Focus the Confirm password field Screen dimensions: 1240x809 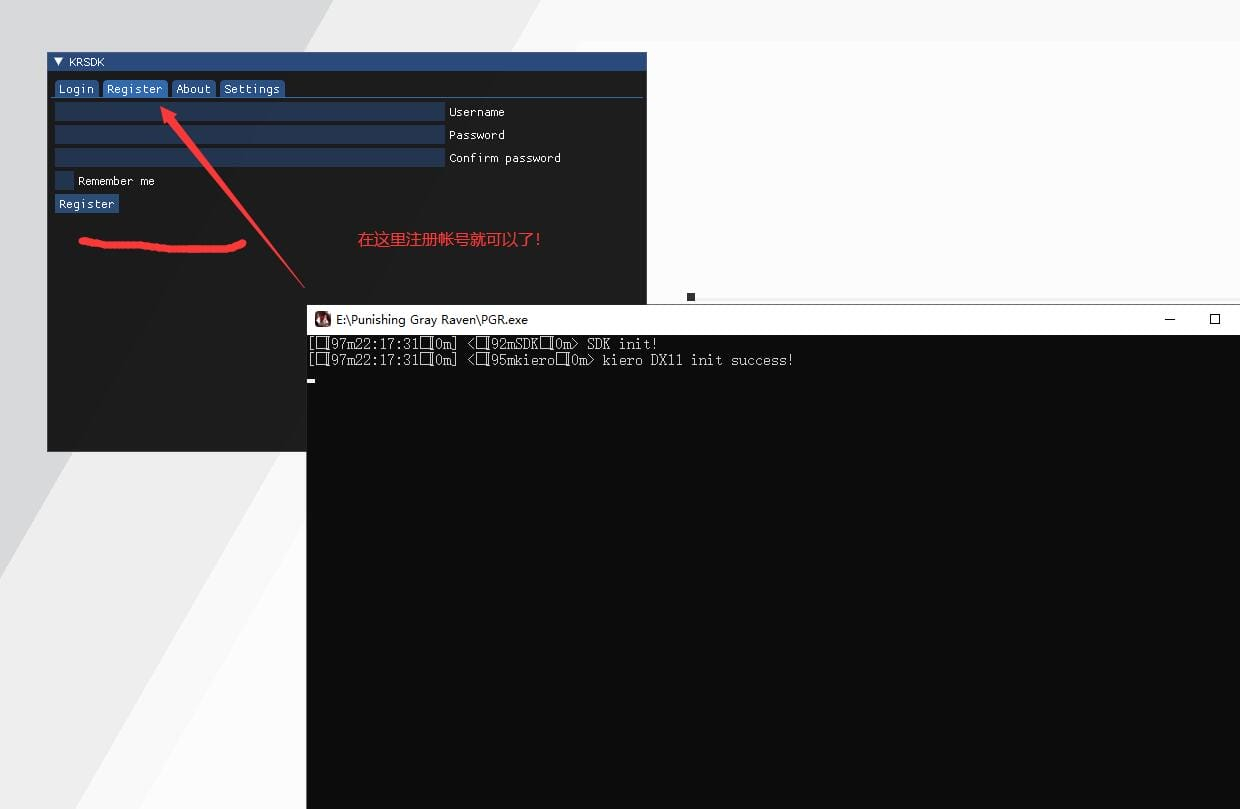[250, 158]
